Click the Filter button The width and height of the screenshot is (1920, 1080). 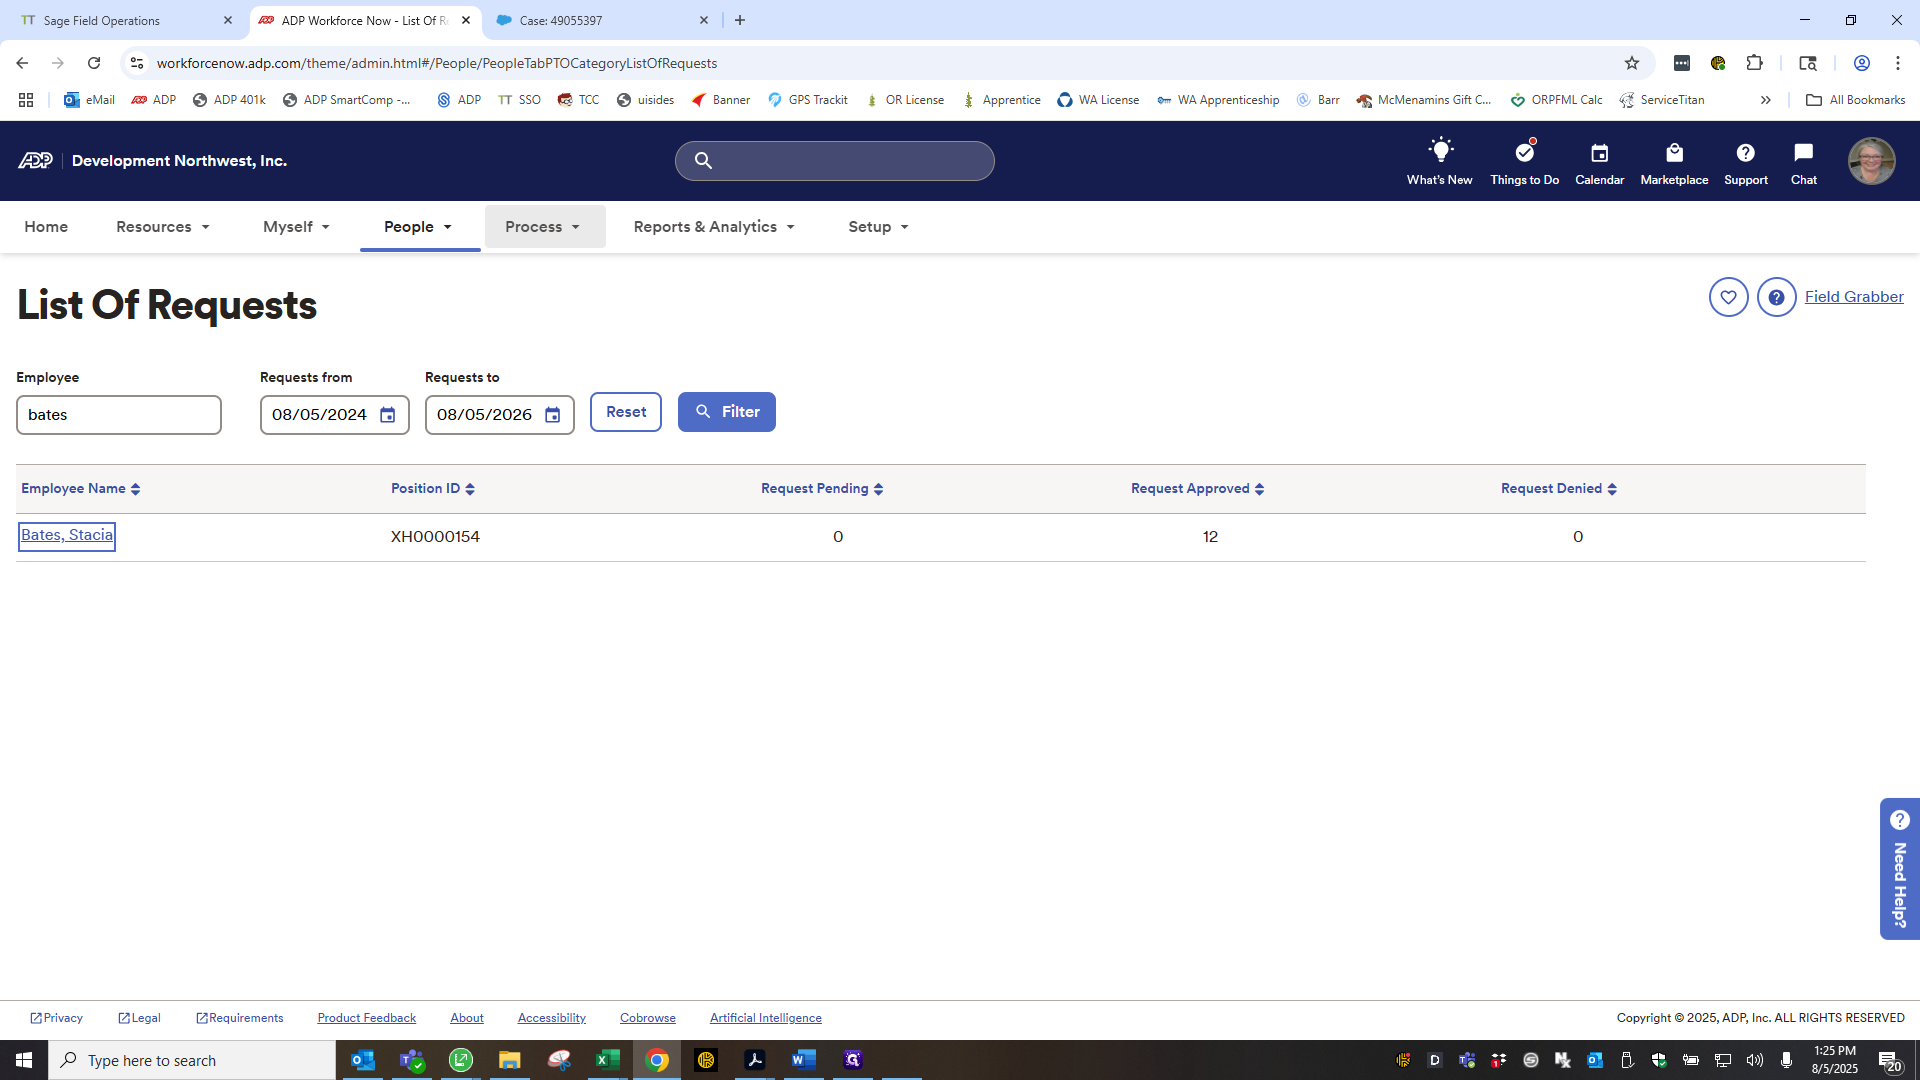(727, 412)
